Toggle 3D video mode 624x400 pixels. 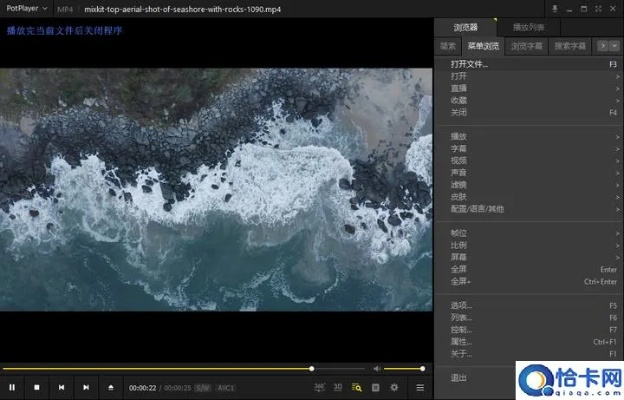coord(338,387)
